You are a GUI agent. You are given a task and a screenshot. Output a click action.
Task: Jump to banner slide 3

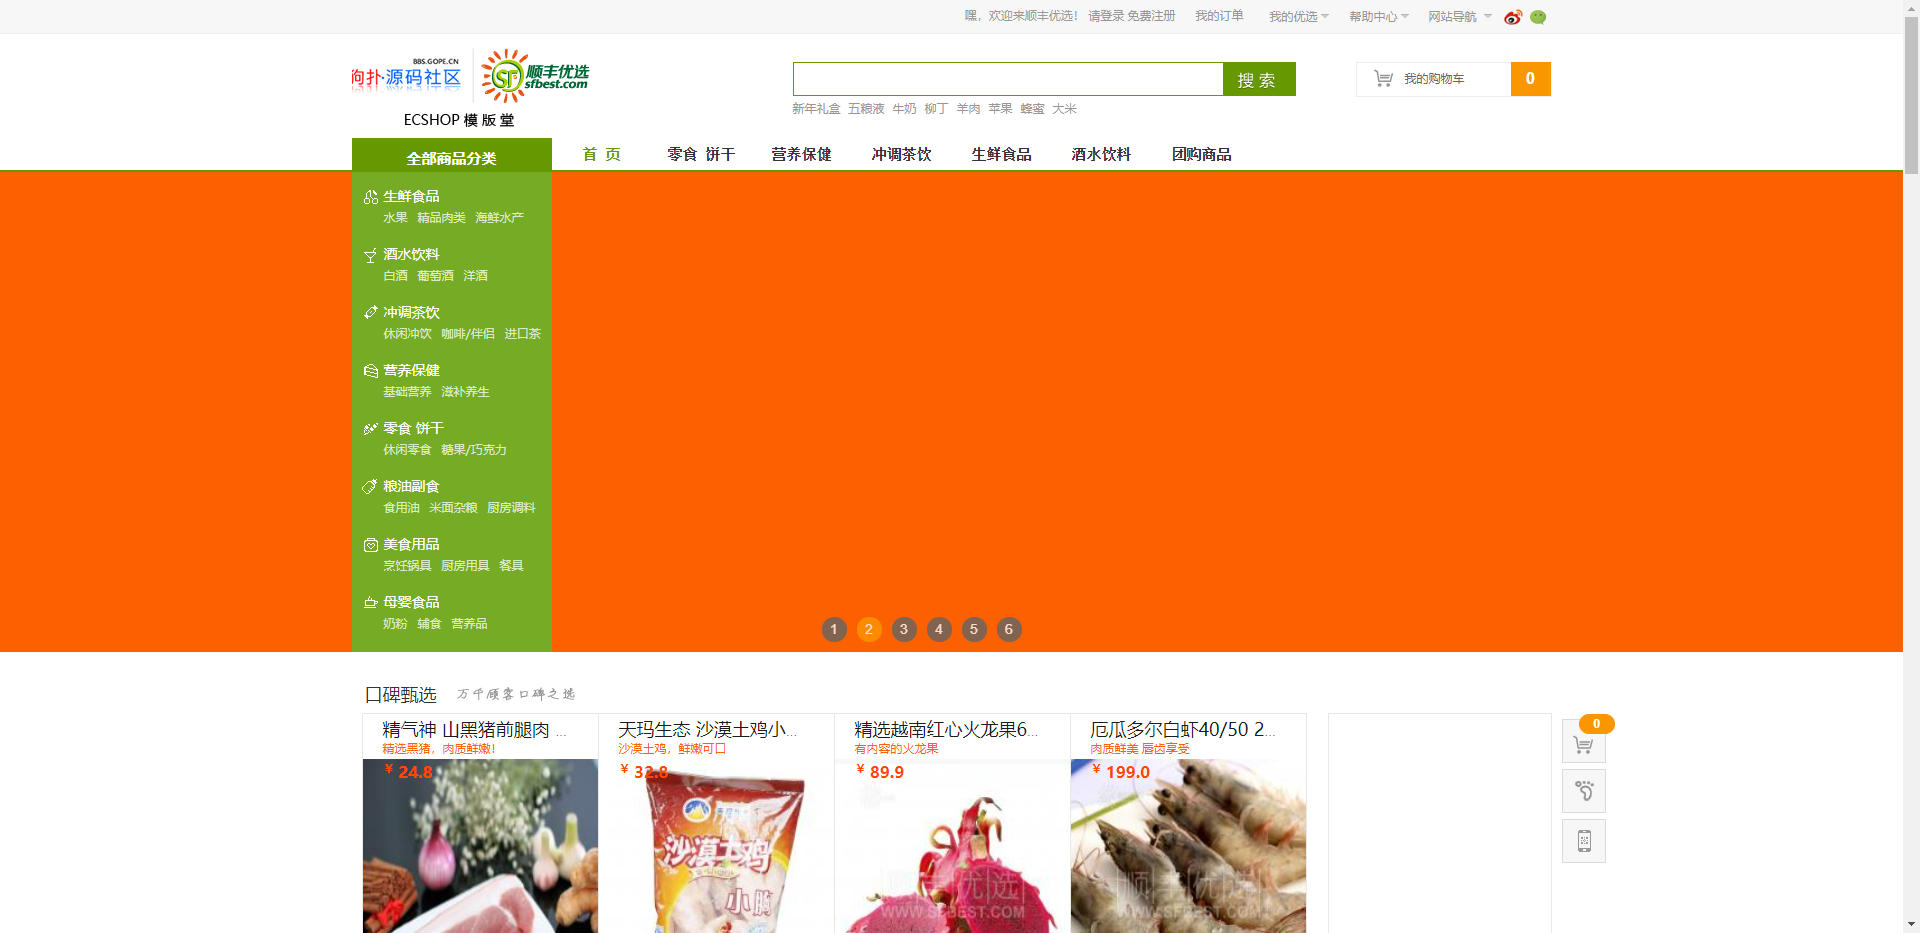tap(904, 629)
